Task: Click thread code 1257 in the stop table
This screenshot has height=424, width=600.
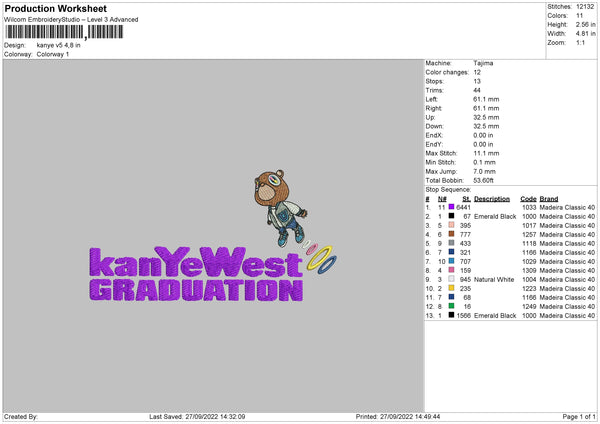Action: click(x=529, y=235)
